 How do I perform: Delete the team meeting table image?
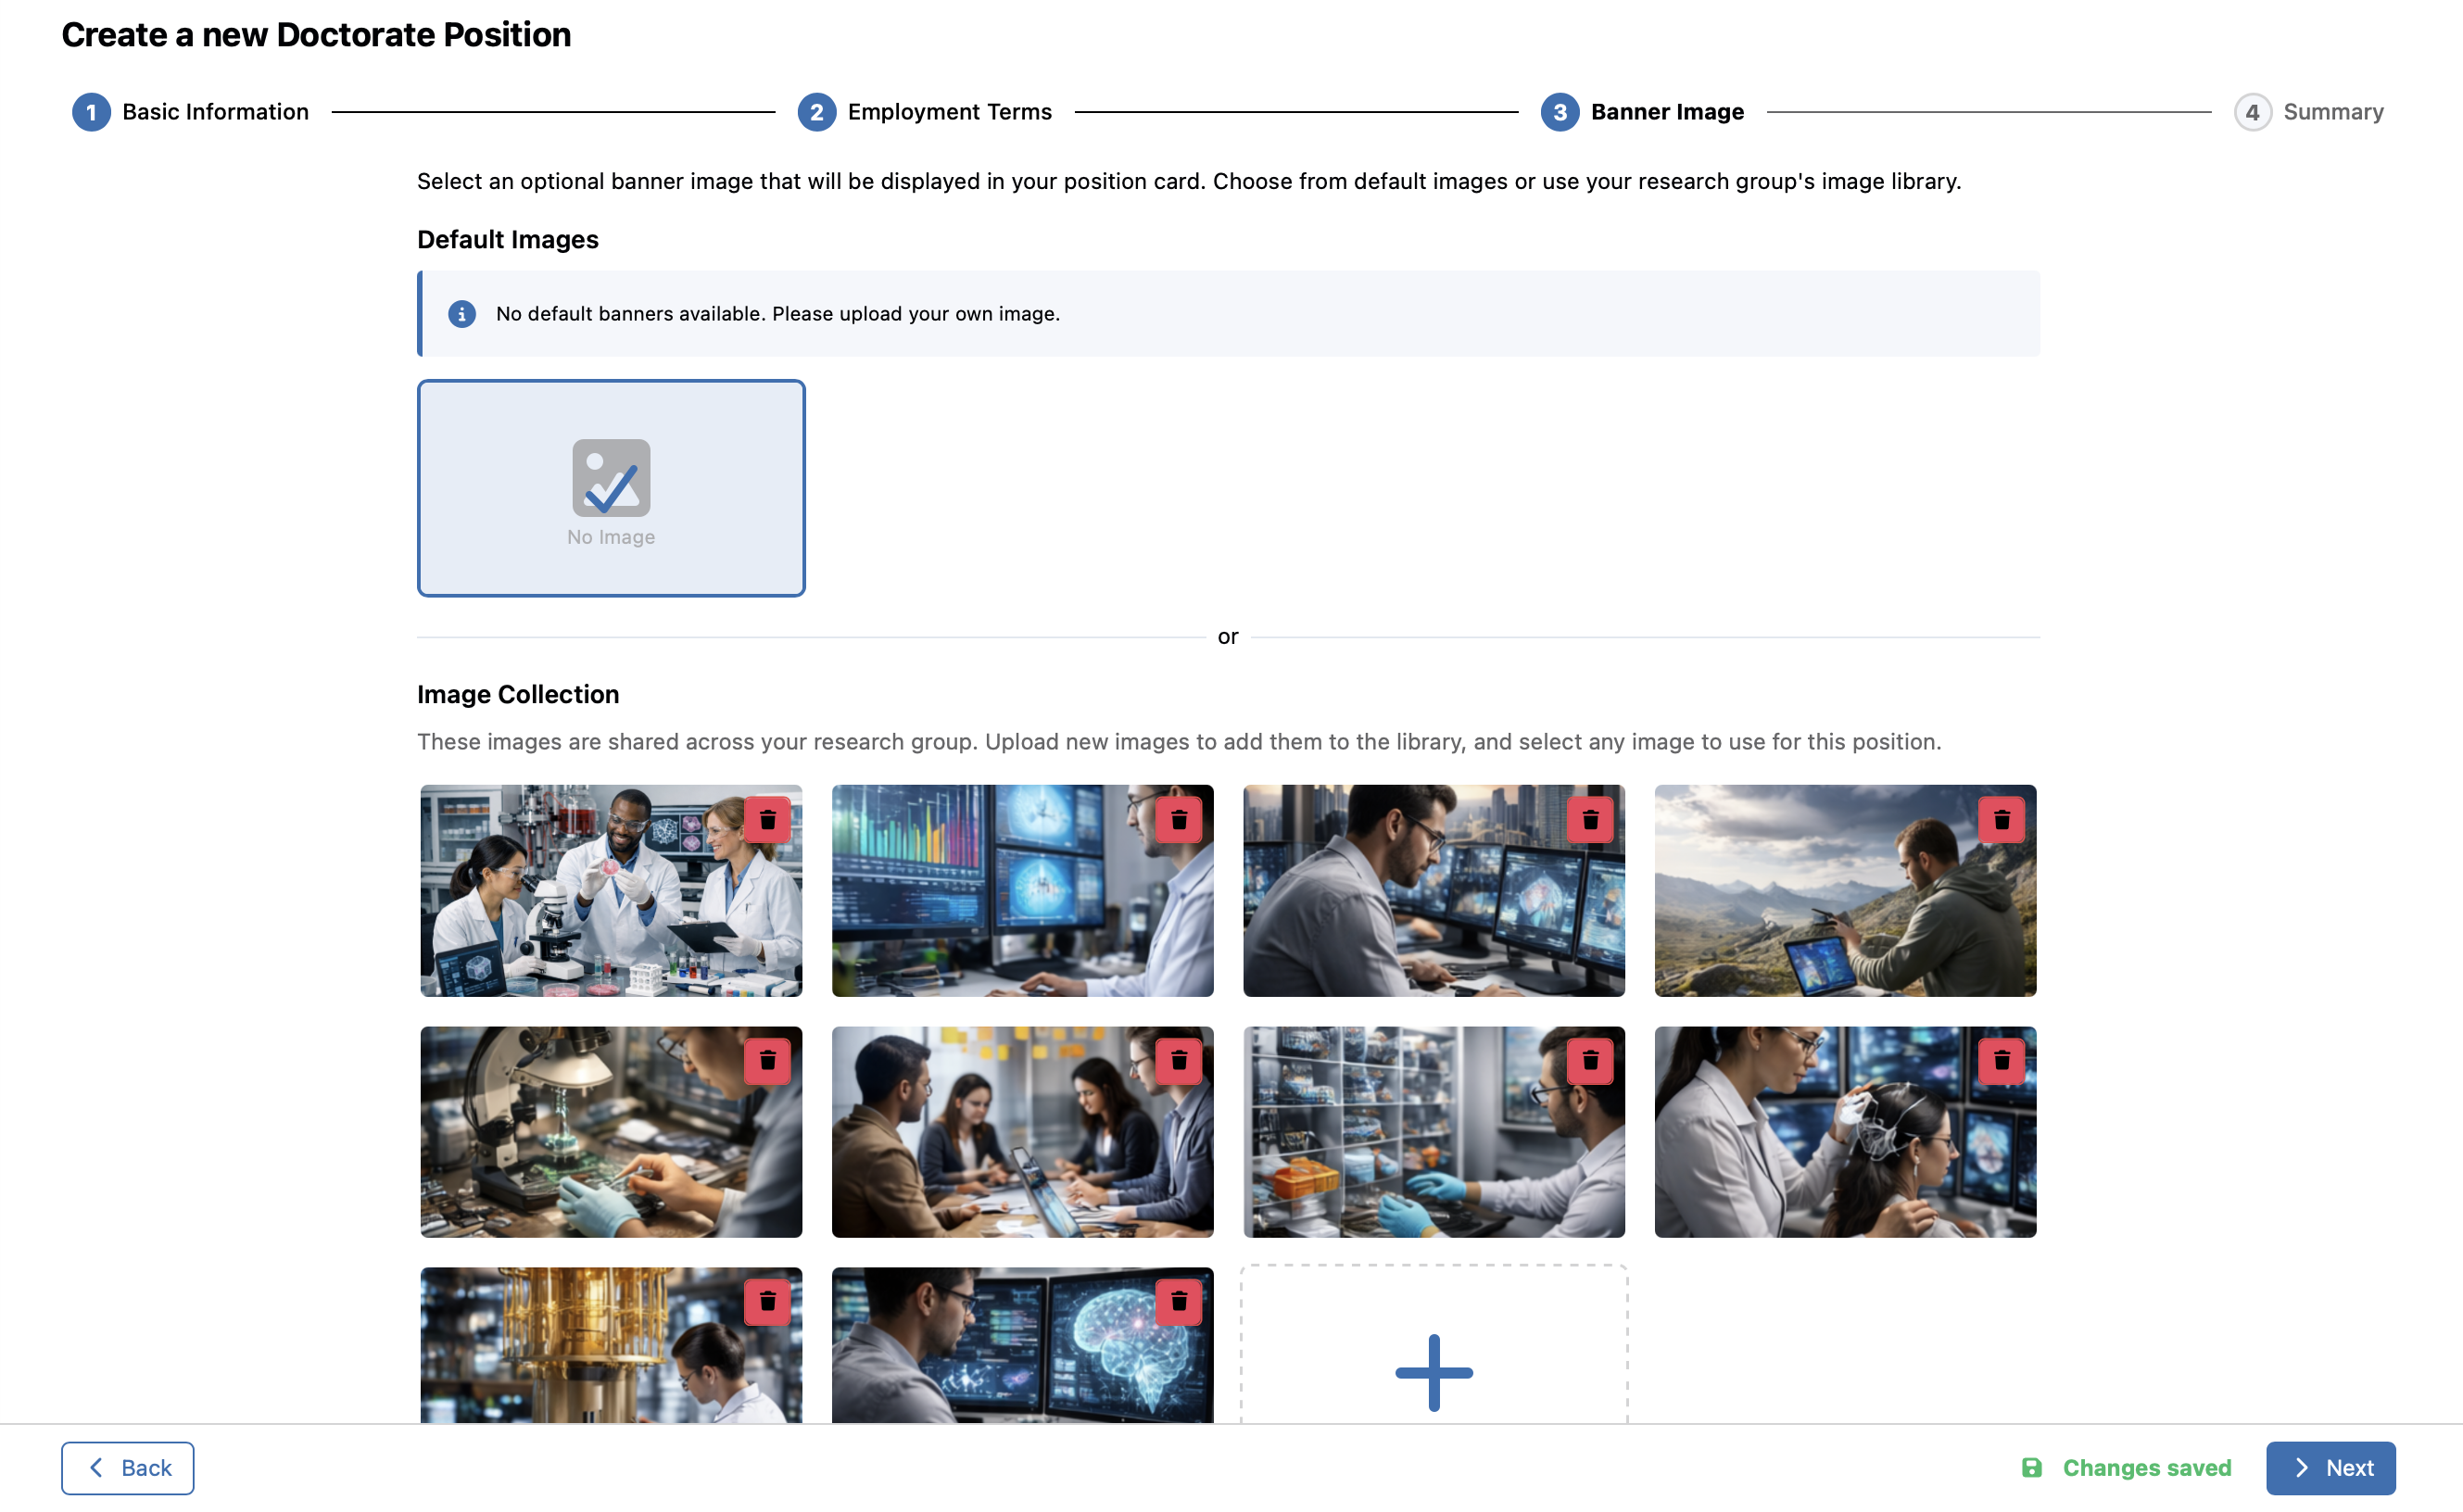[x=1178, y=1061]
